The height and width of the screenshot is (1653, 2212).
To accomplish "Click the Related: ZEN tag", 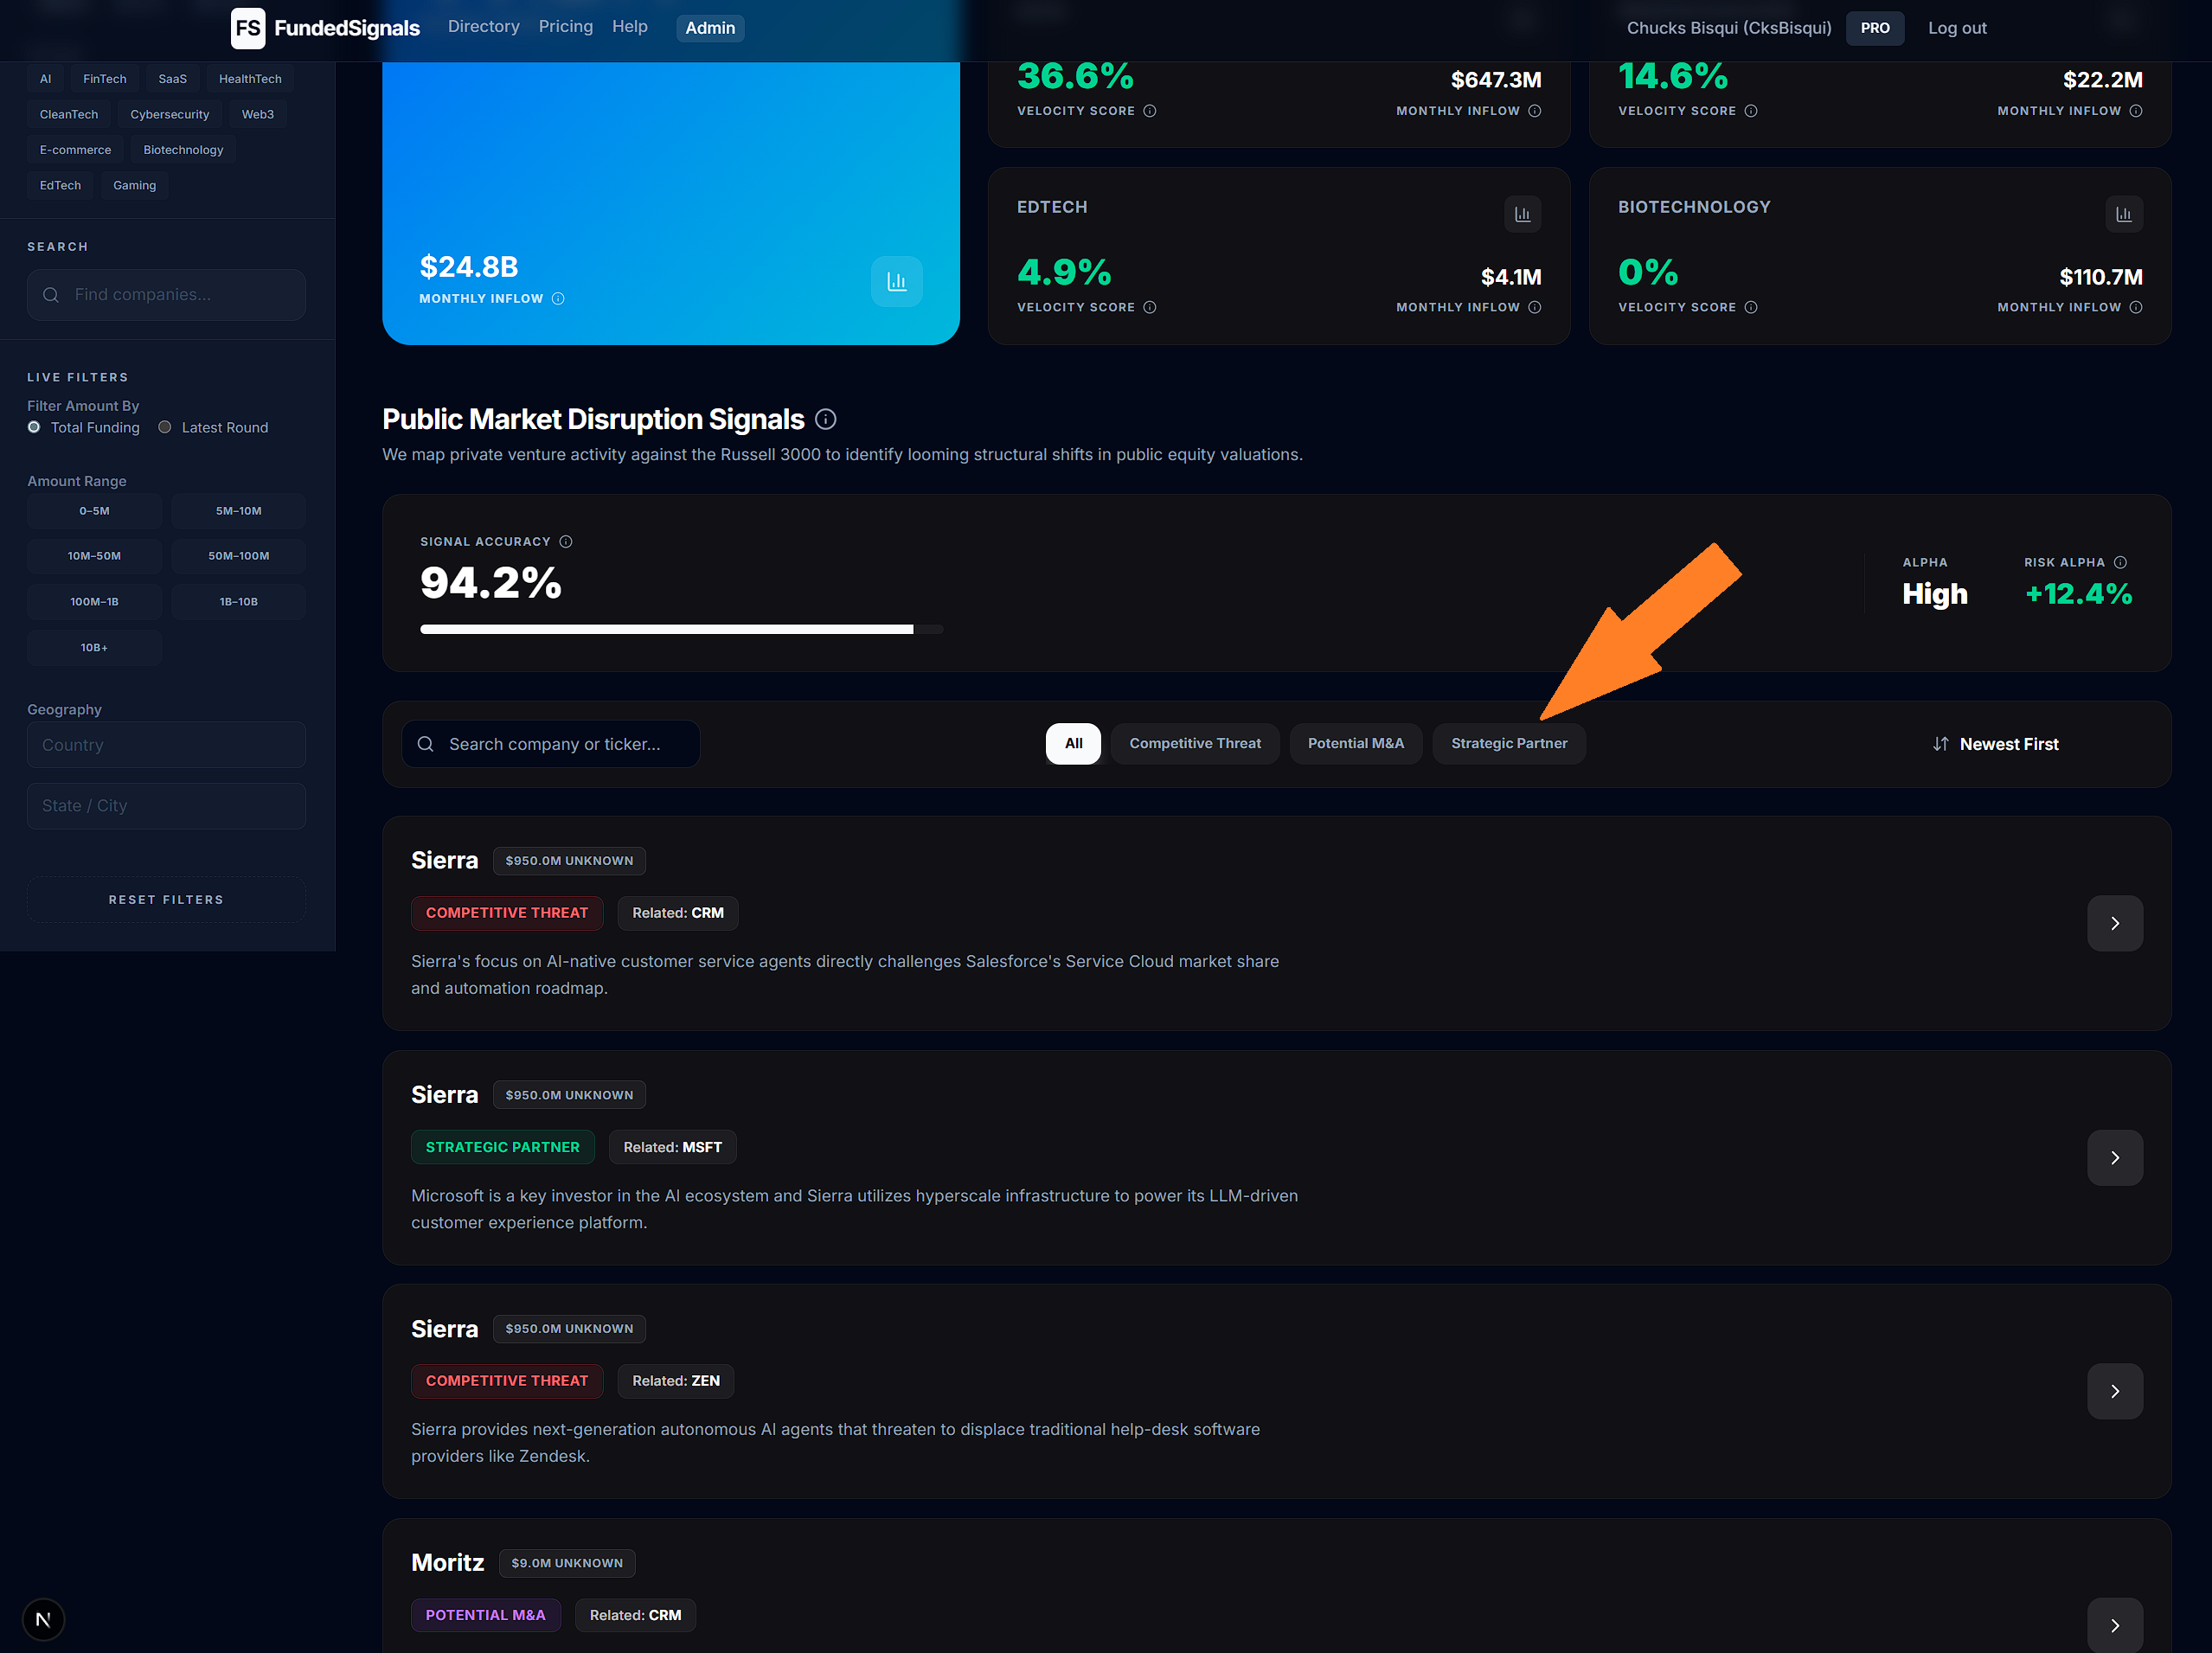I will [675, 1381].
